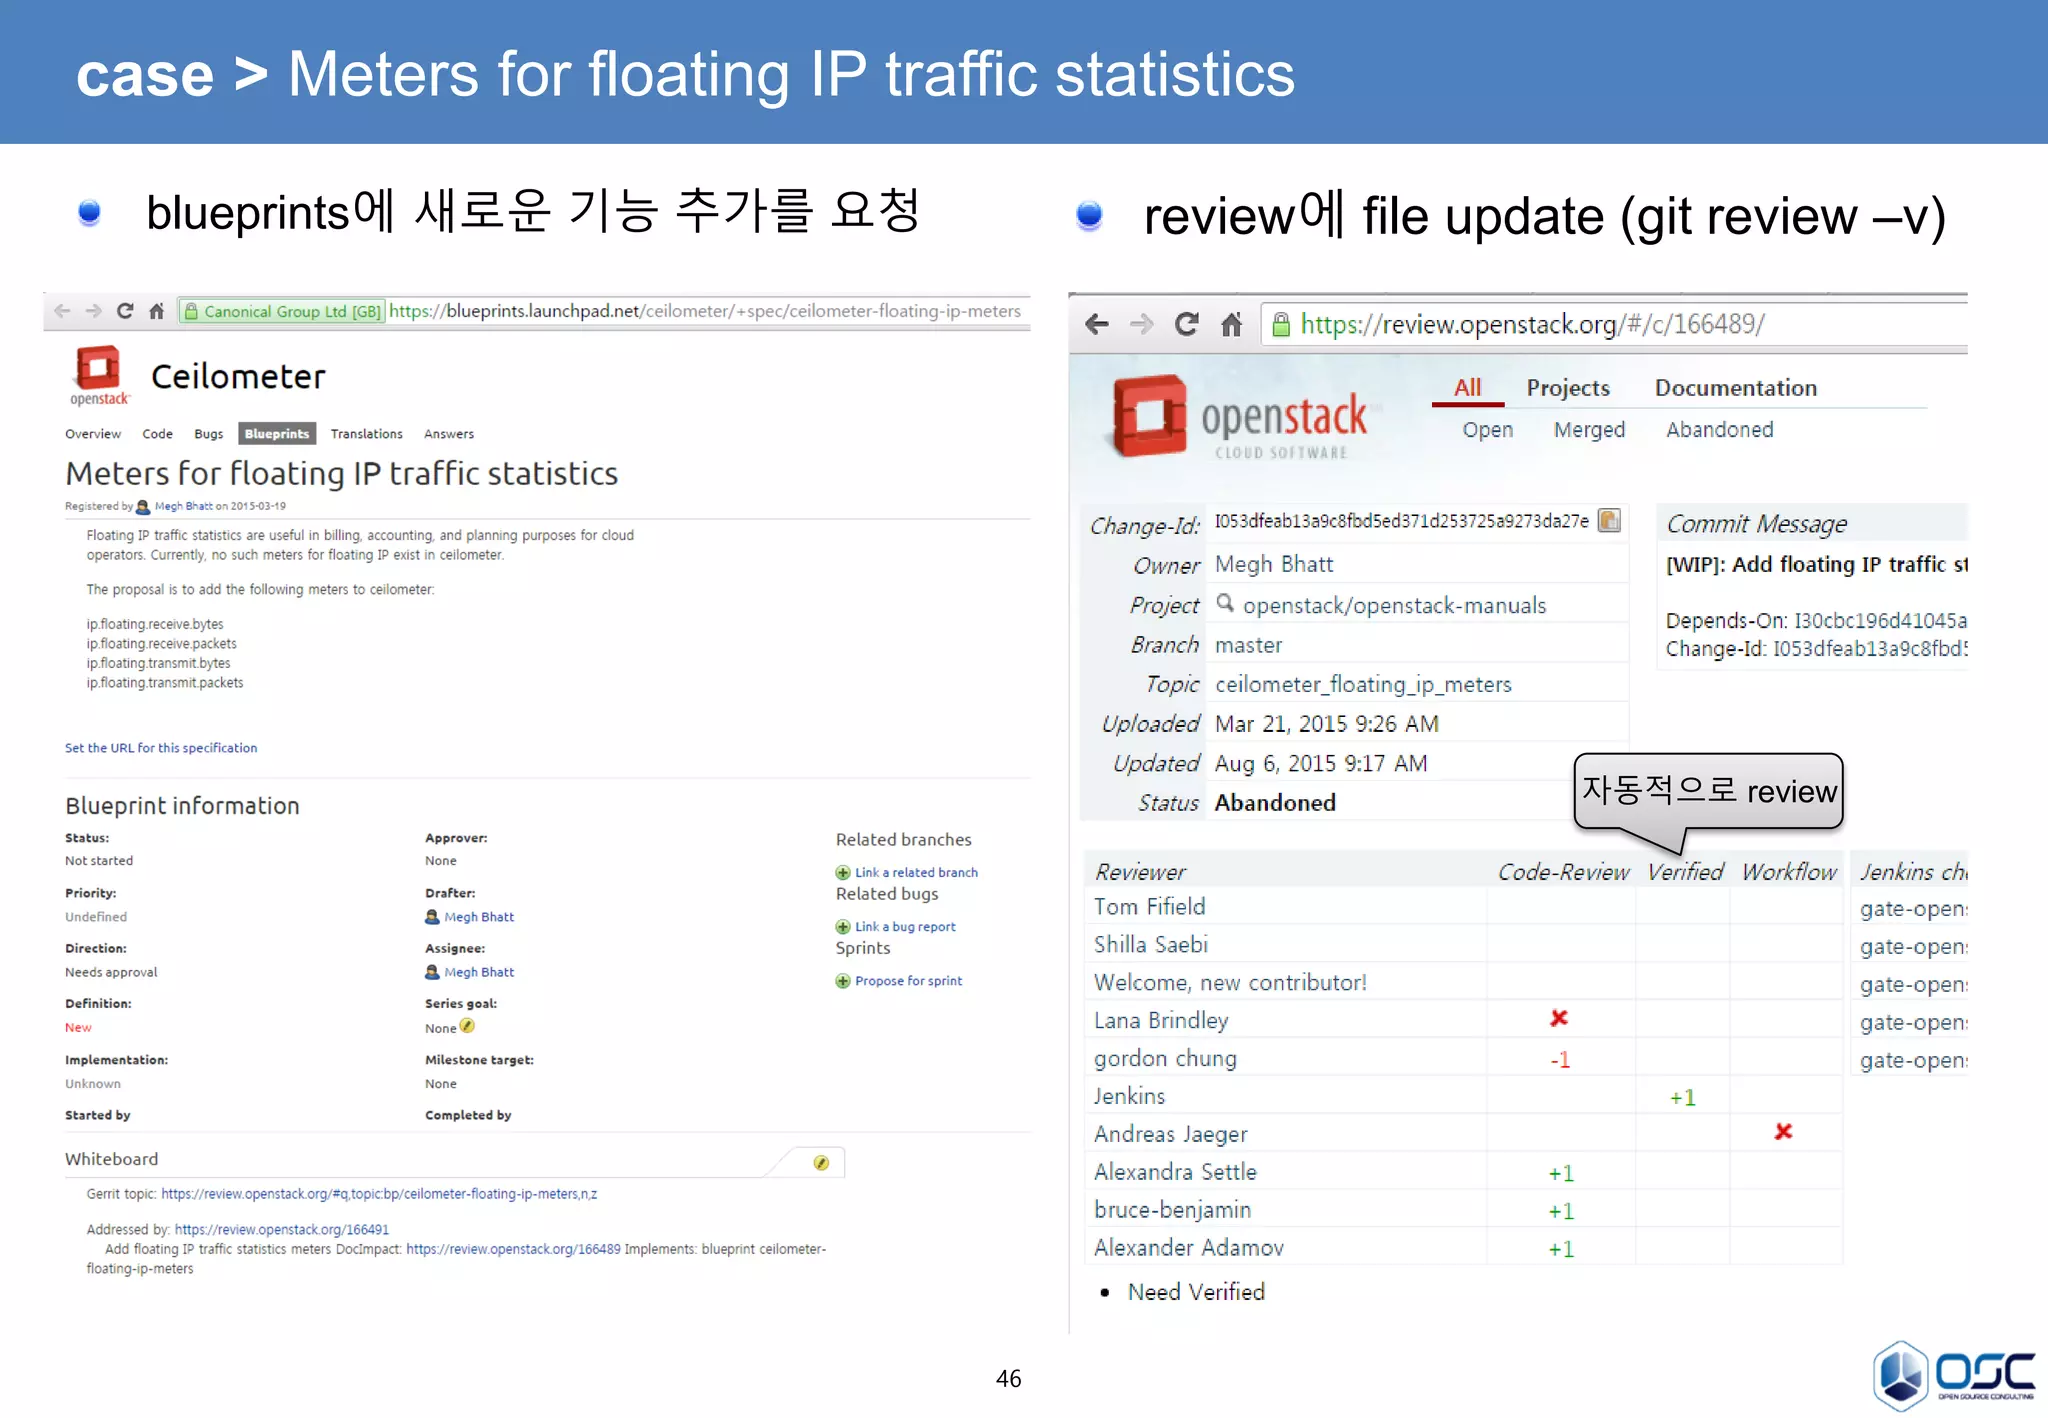
Task: Click the plus icon for Link a bug report
Action: click(843, 927)
